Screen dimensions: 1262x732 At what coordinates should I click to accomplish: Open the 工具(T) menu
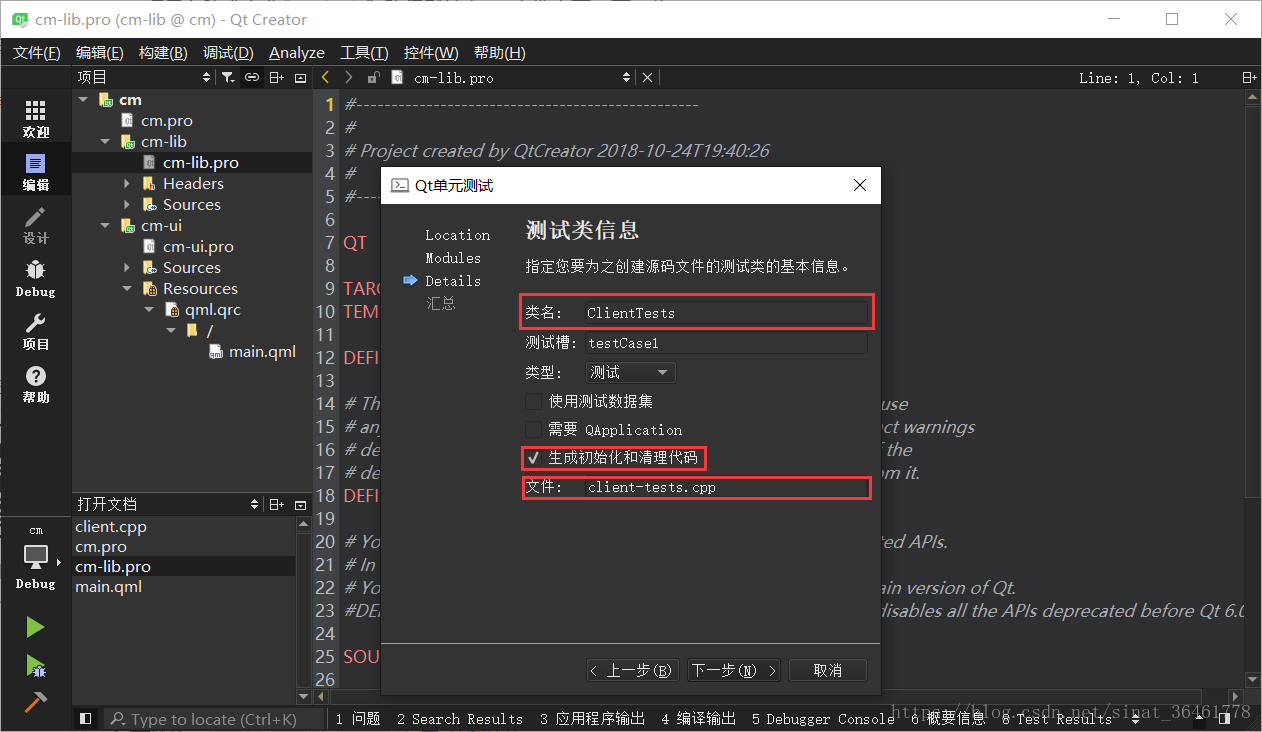[x=364, y=52]
